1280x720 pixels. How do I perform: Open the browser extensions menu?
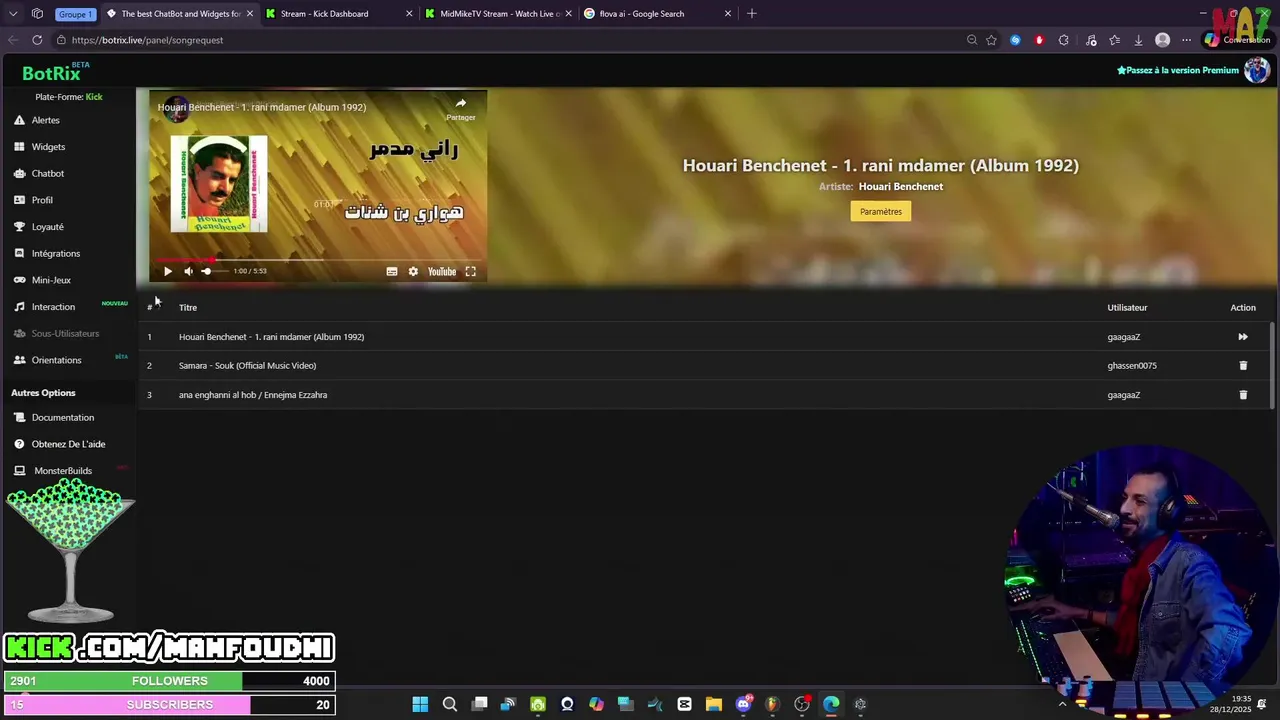(x=1064, y=40)
